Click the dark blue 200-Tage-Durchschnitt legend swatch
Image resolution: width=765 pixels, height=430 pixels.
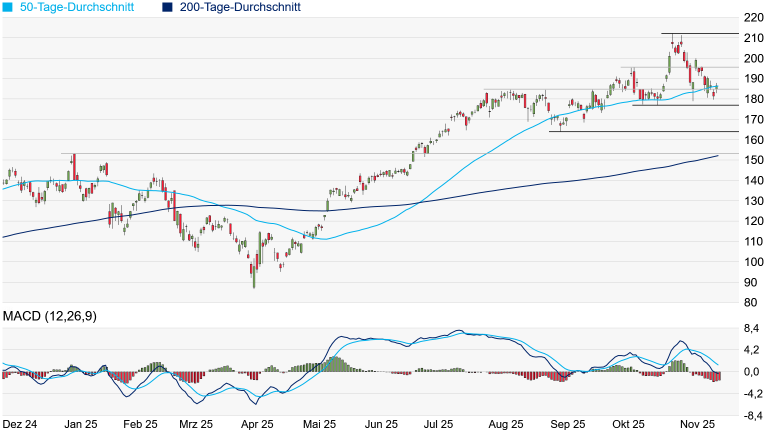point(166,7)
